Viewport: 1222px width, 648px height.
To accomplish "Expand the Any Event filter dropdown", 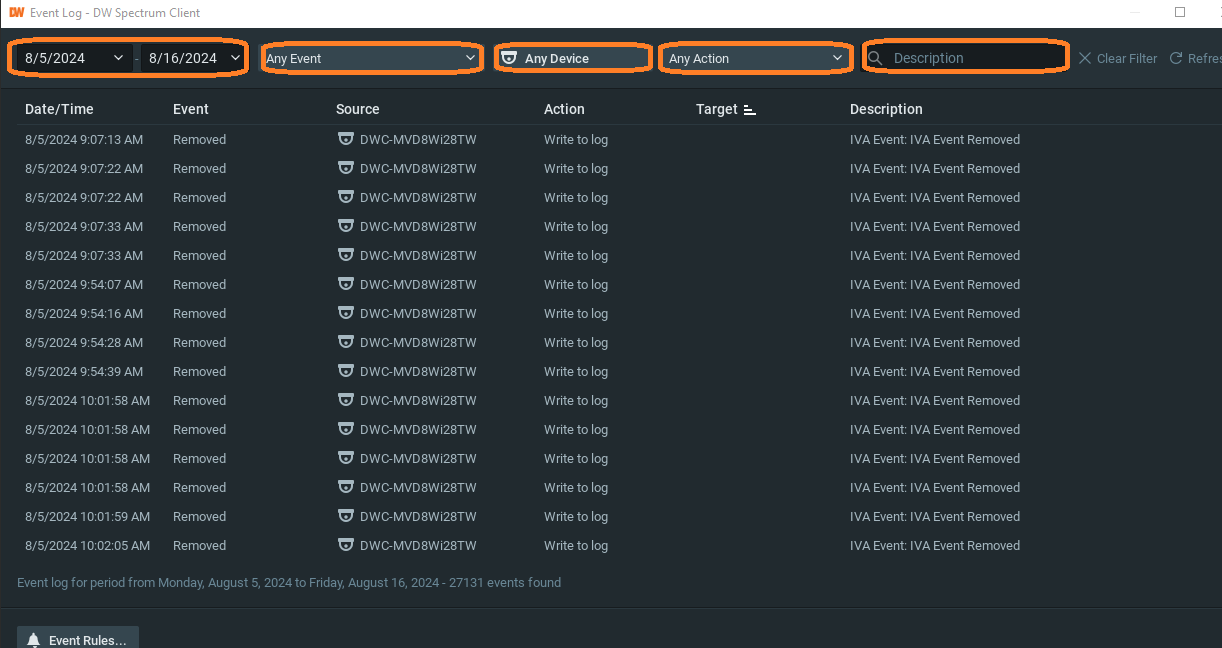I will point(471,58).
